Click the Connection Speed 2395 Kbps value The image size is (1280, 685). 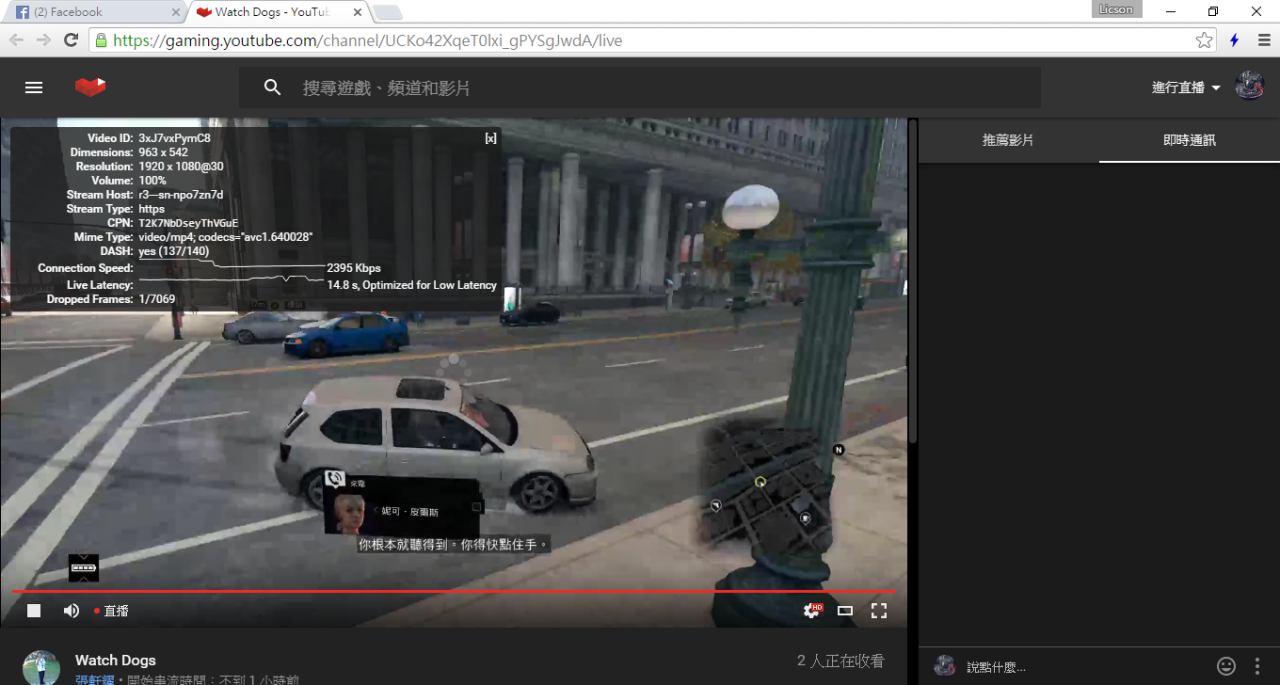353,268
